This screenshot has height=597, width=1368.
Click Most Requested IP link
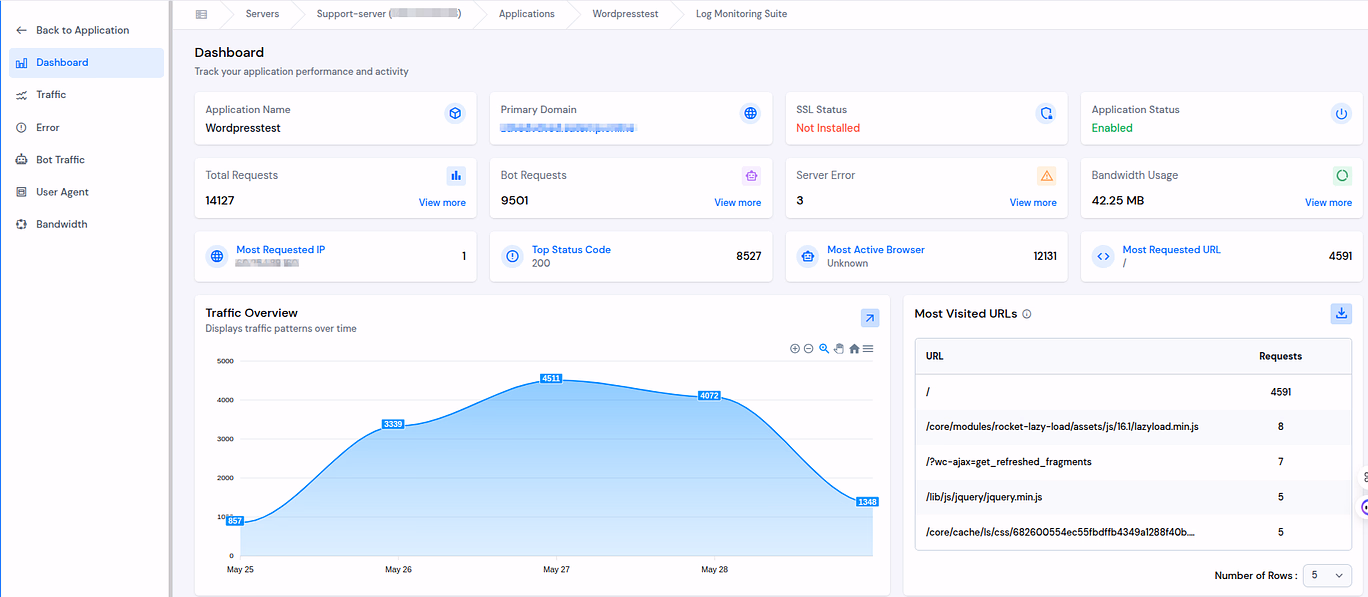280,250
